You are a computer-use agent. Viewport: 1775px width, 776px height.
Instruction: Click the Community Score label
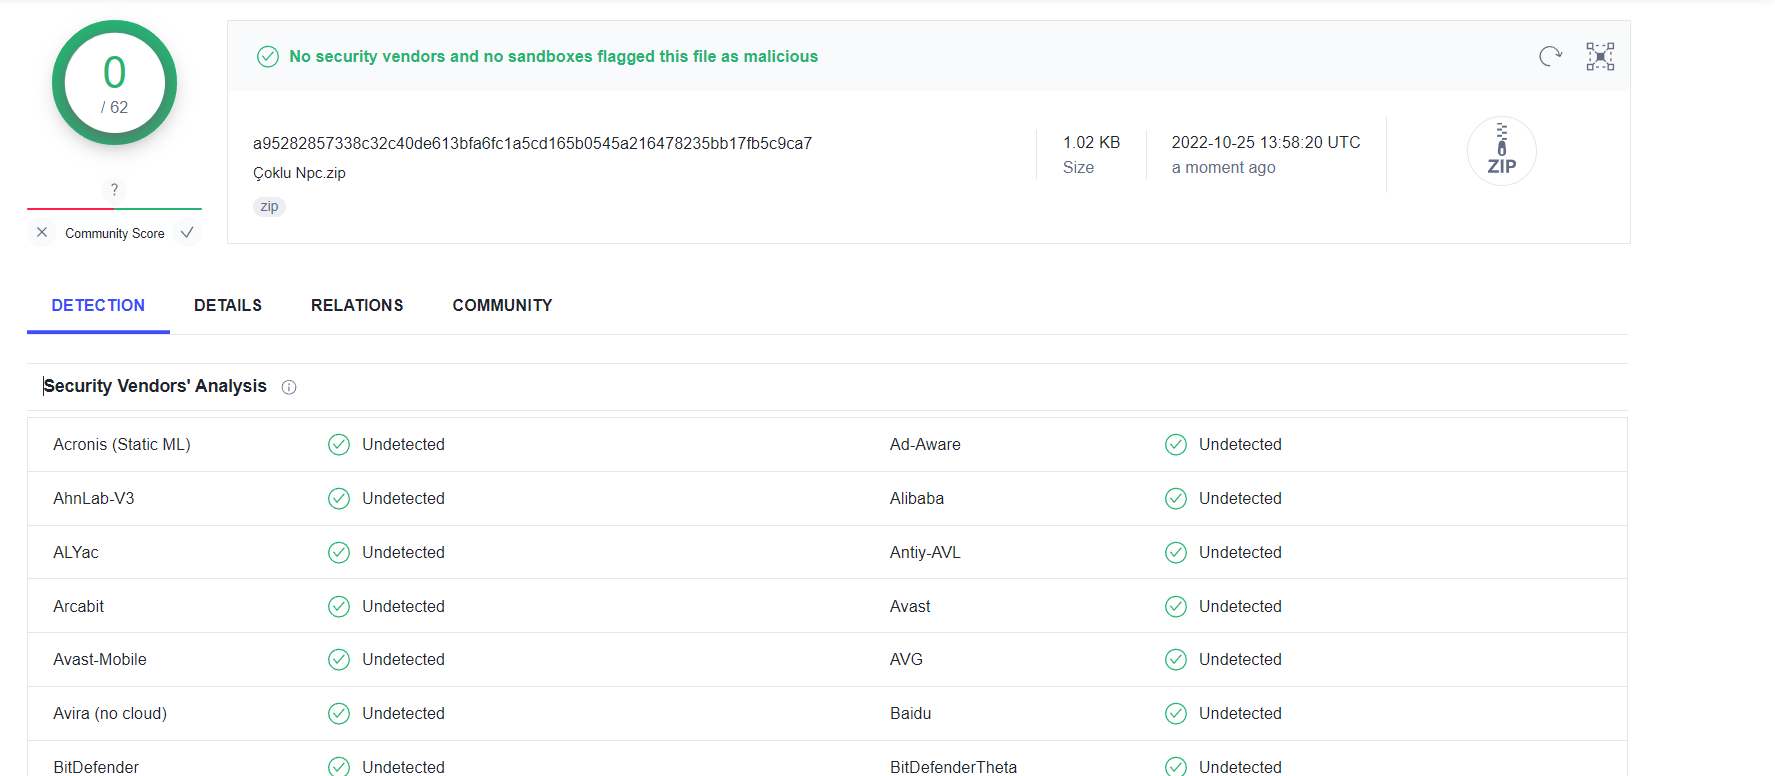tap(115, 233)
